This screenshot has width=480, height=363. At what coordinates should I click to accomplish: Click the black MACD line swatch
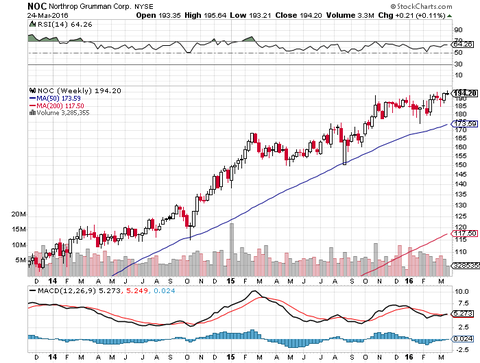(32, 291)
